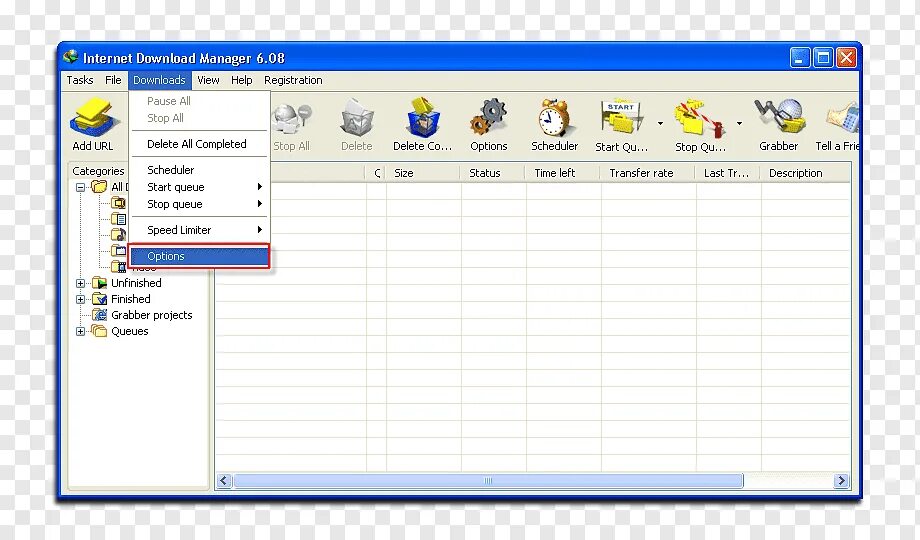920x540 pixels.
Task: Click the Unfinished folder icon
Action: click(100, 283)
